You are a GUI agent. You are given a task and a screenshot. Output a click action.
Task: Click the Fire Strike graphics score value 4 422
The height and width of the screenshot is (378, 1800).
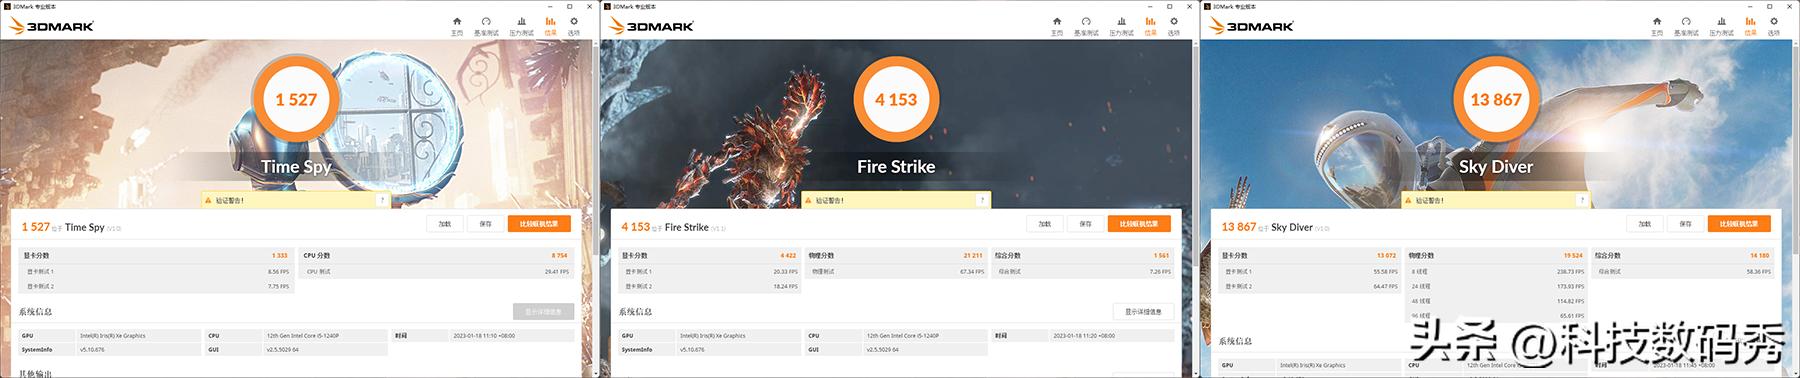[x=788, y=256]
